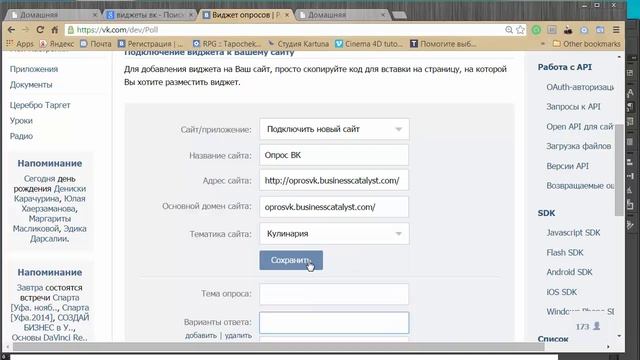Close the виджеты вк search tab

[191, 15]
